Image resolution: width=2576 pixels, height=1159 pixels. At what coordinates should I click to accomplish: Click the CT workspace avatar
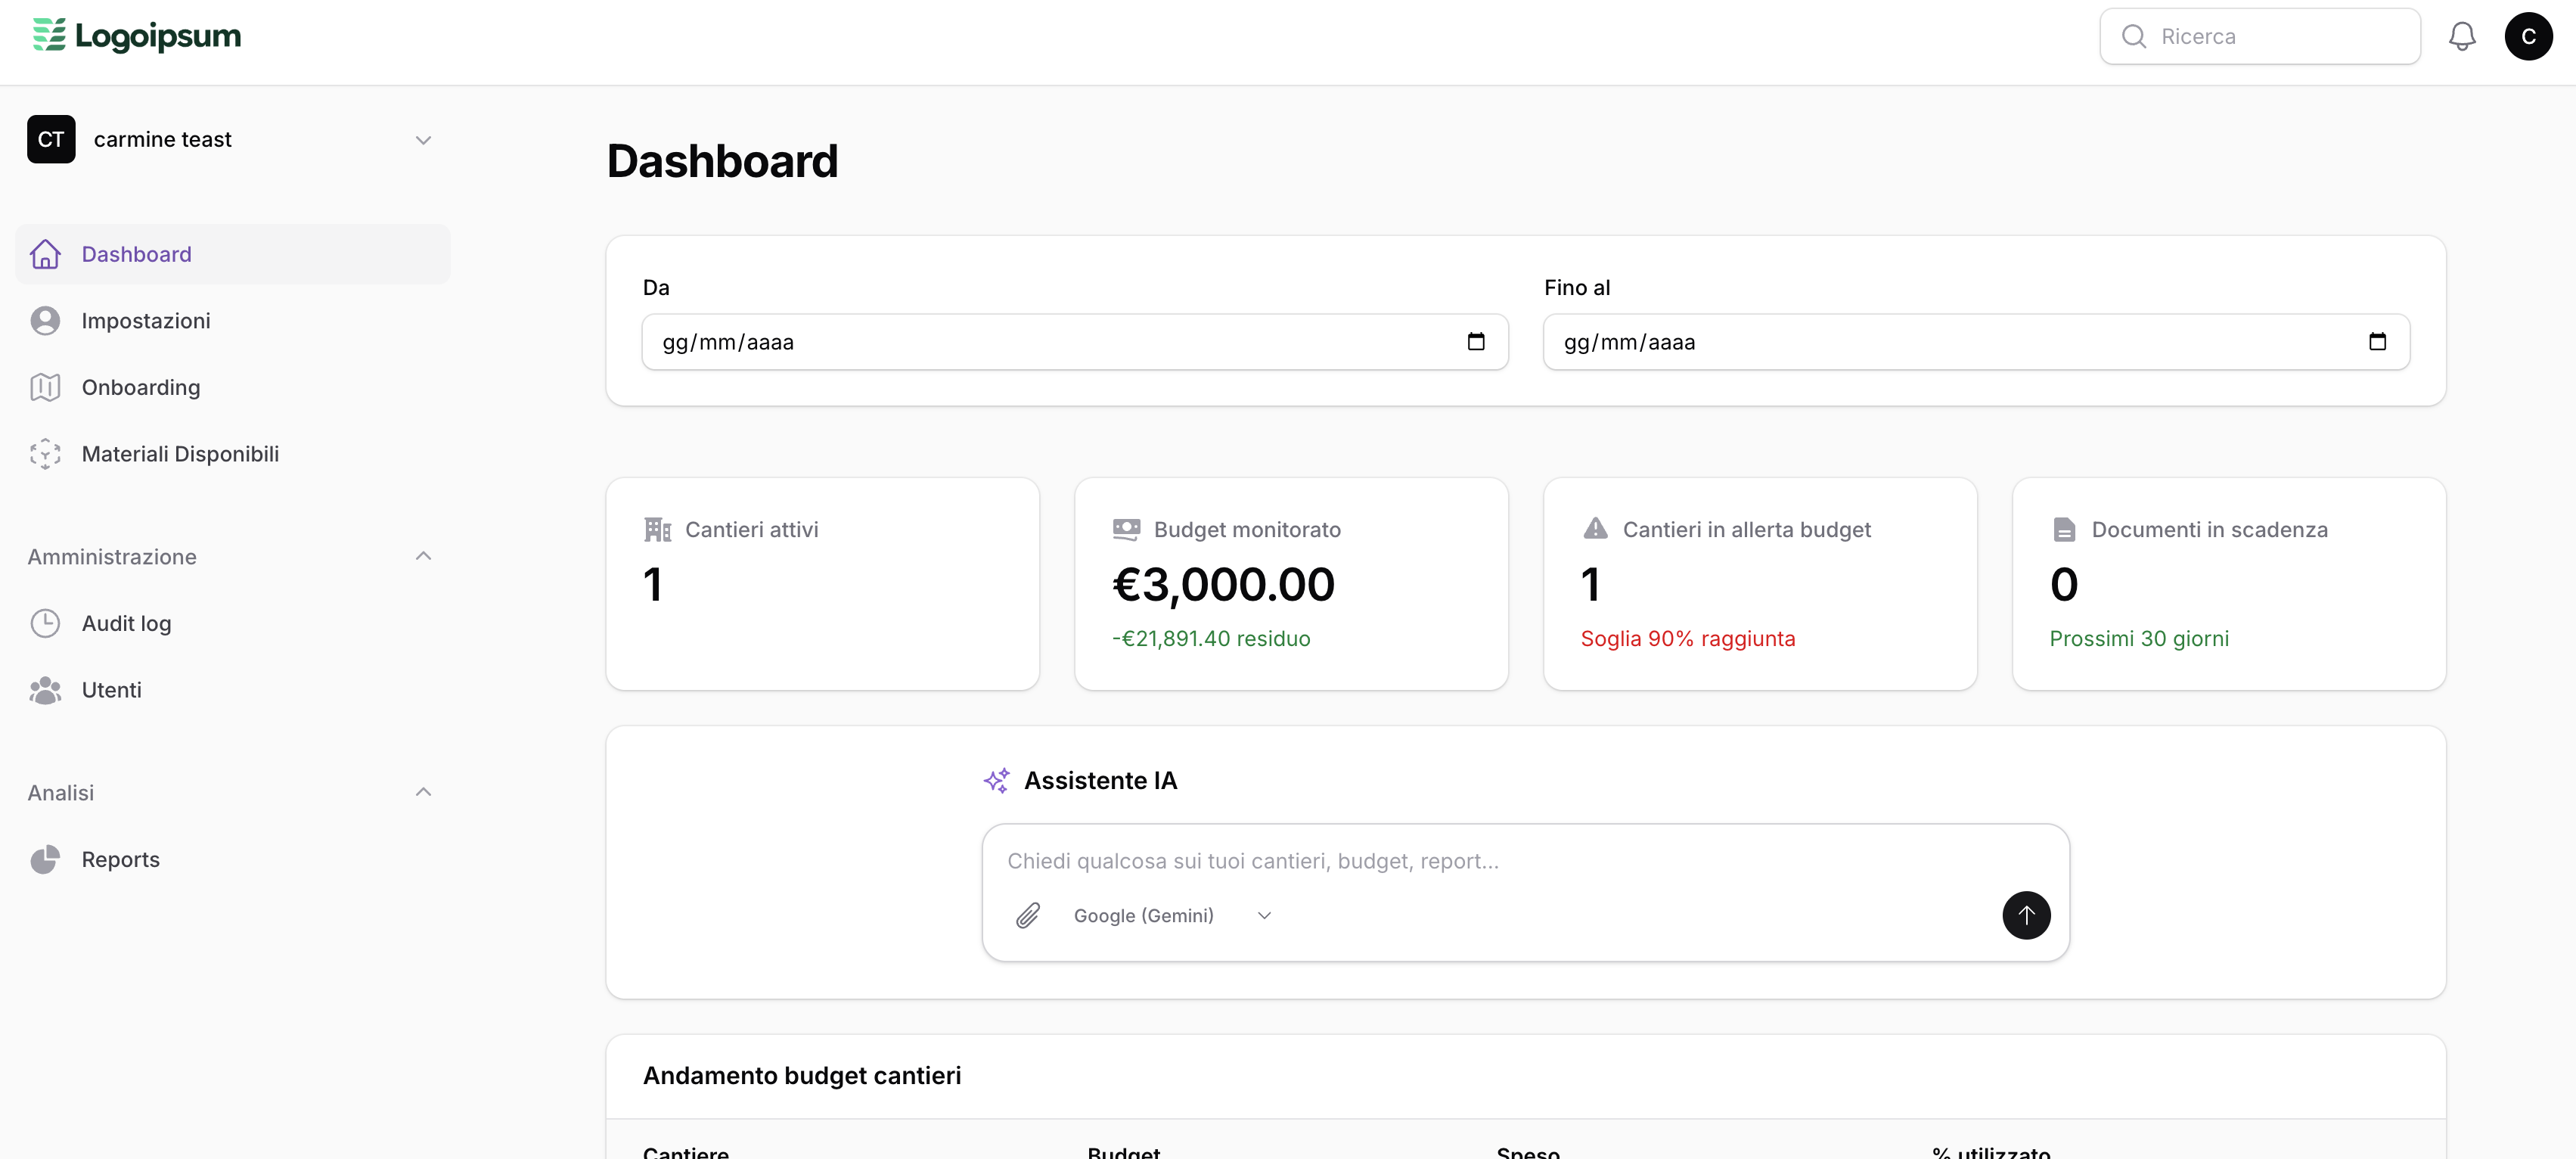51,139
